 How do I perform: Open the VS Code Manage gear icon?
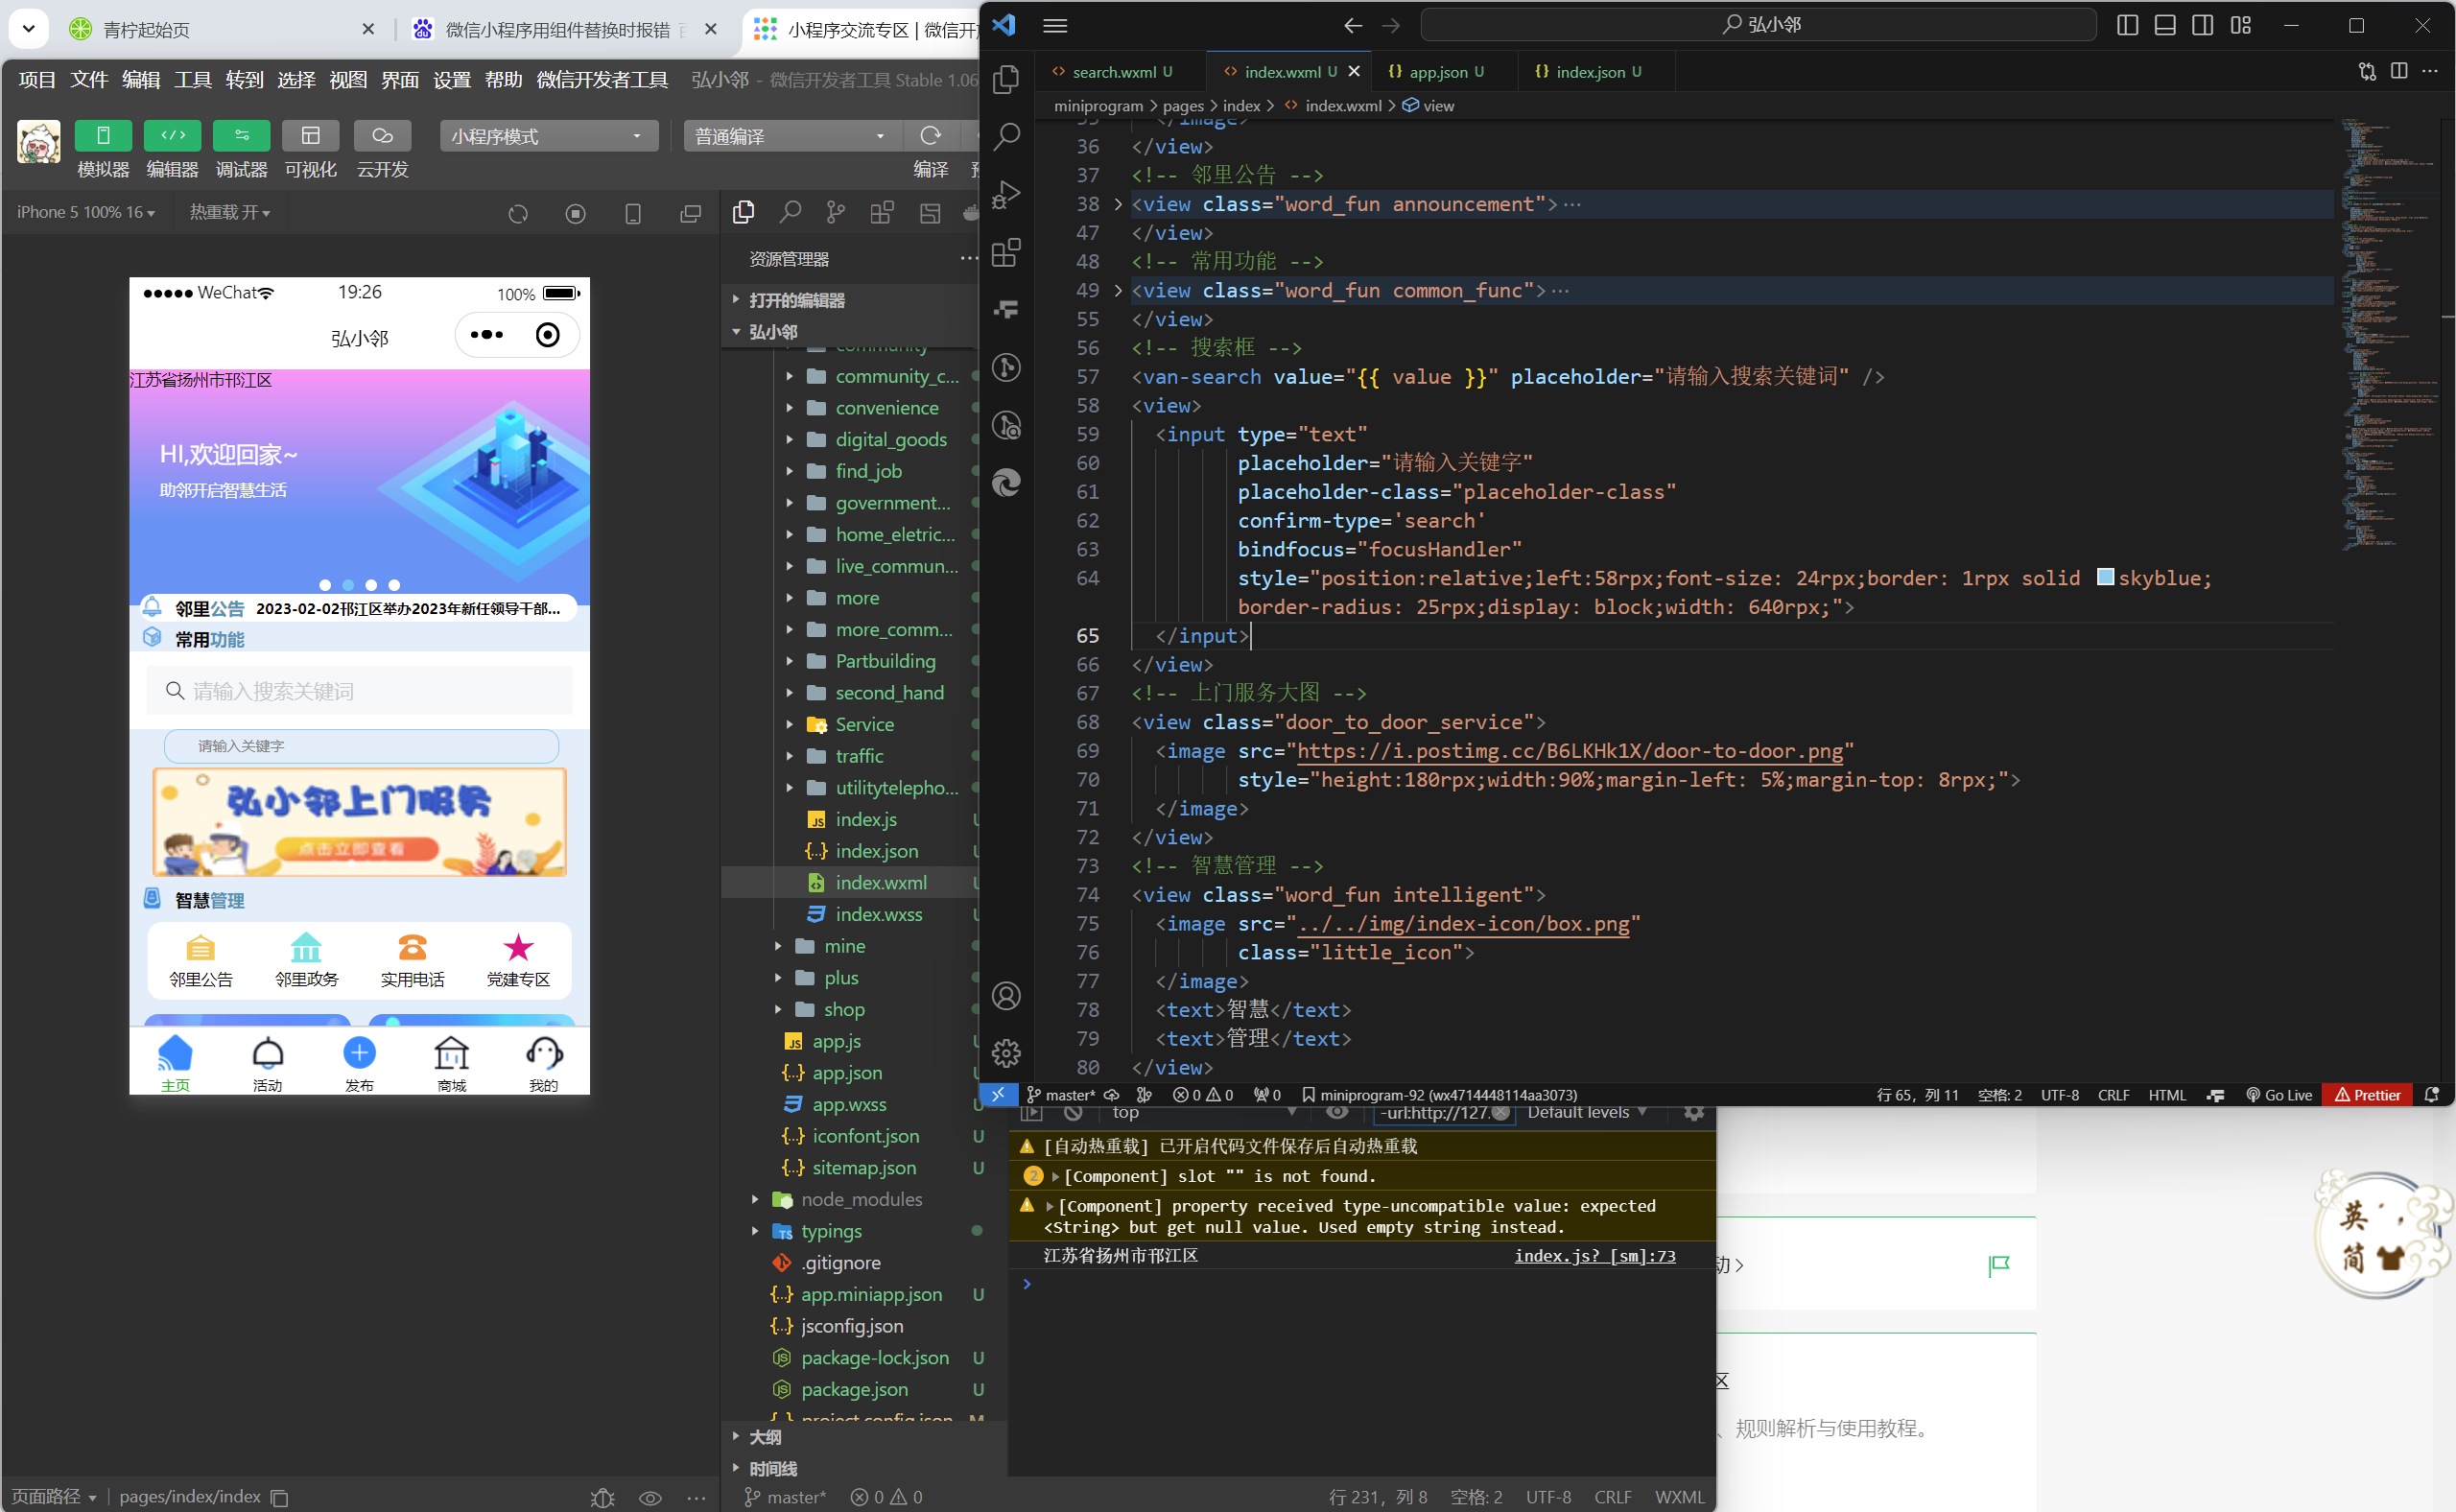(x=1006, y=1053)
